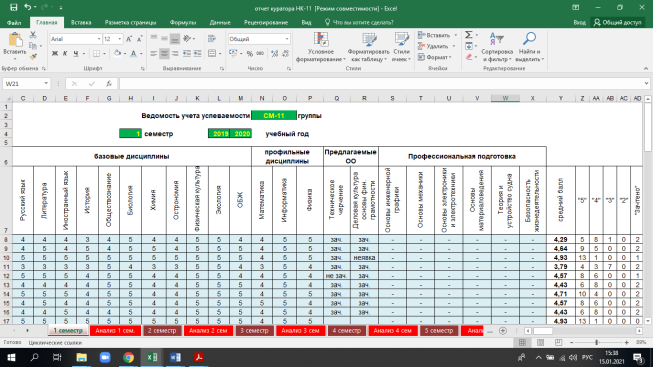Click the insert function fx icon
Image resolution: width=653 pixels, height=367 pixels.
tap(109, 84)
